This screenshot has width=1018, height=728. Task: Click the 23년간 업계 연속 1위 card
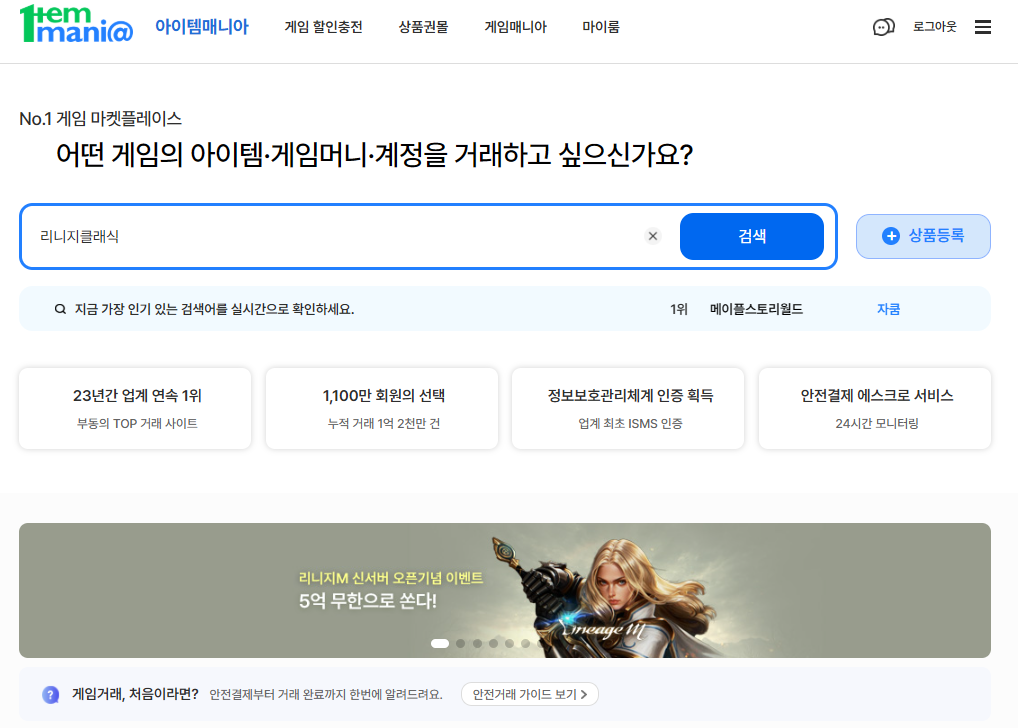(x=135, y=408)
